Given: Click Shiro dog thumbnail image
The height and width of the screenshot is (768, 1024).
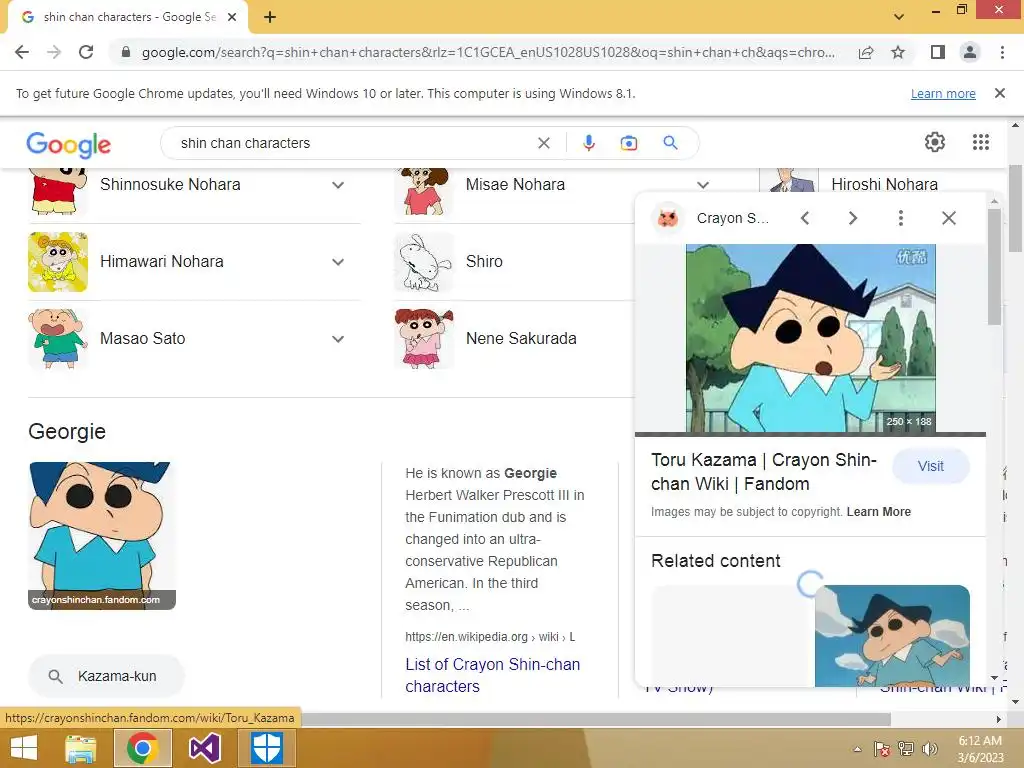Looking at the screenshot, I should pos(424,262).
